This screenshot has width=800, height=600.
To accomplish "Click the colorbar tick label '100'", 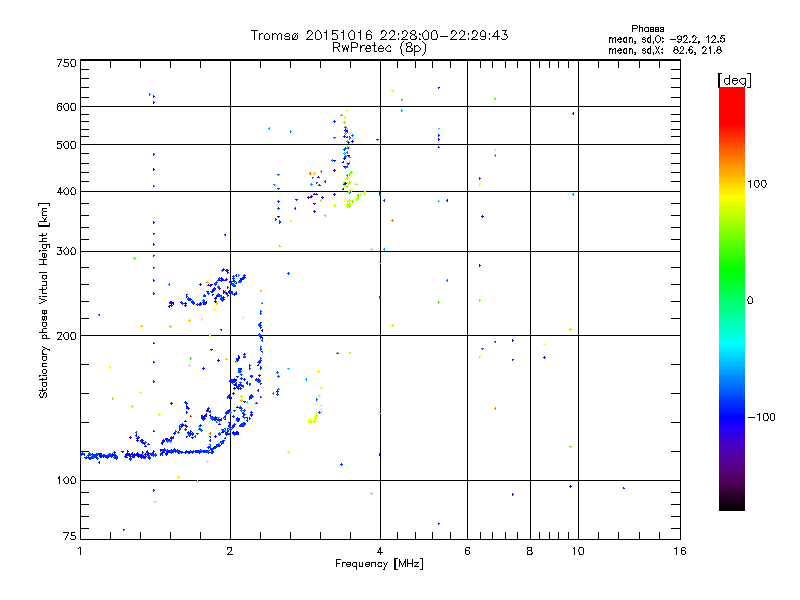I will [757, 184].
